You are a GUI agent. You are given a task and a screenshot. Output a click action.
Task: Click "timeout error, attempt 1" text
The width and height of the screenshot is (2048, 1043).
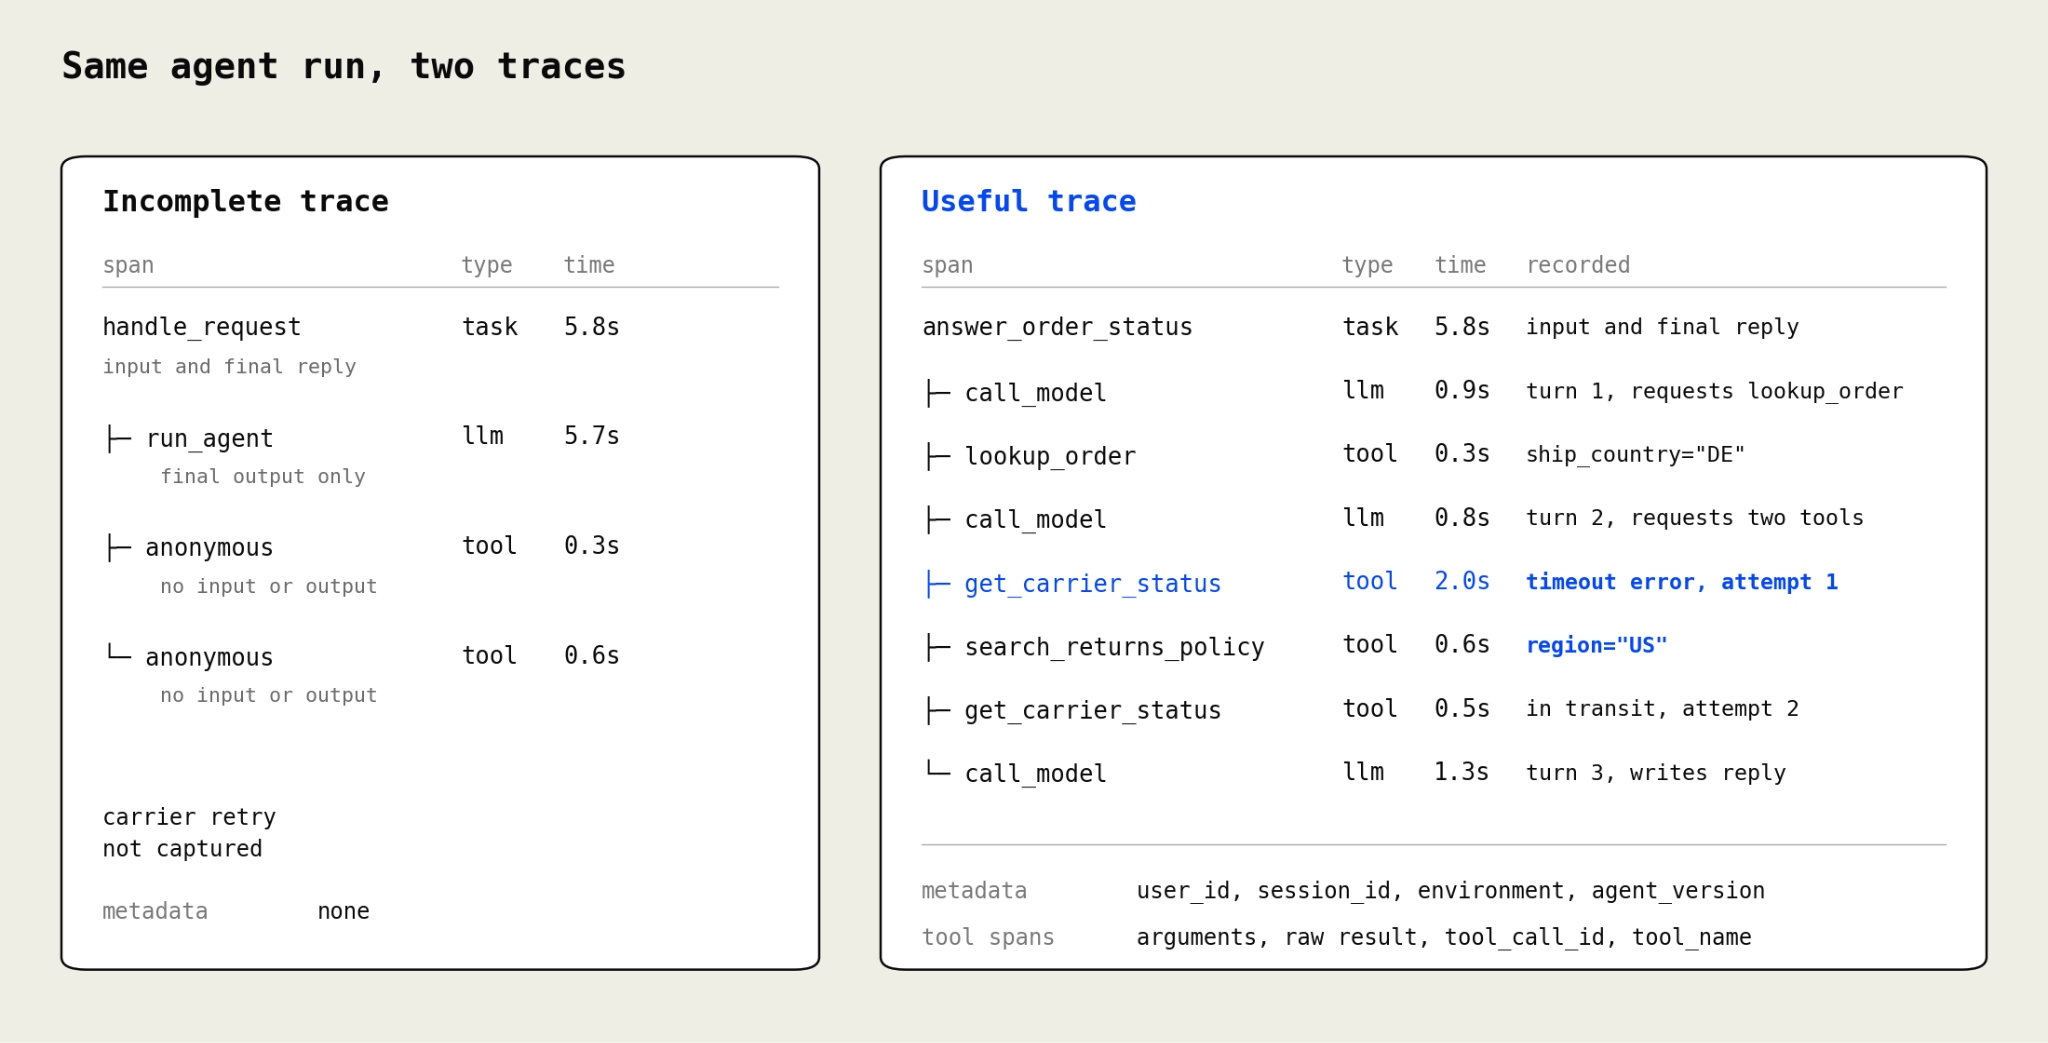[x=1682, y=582]
